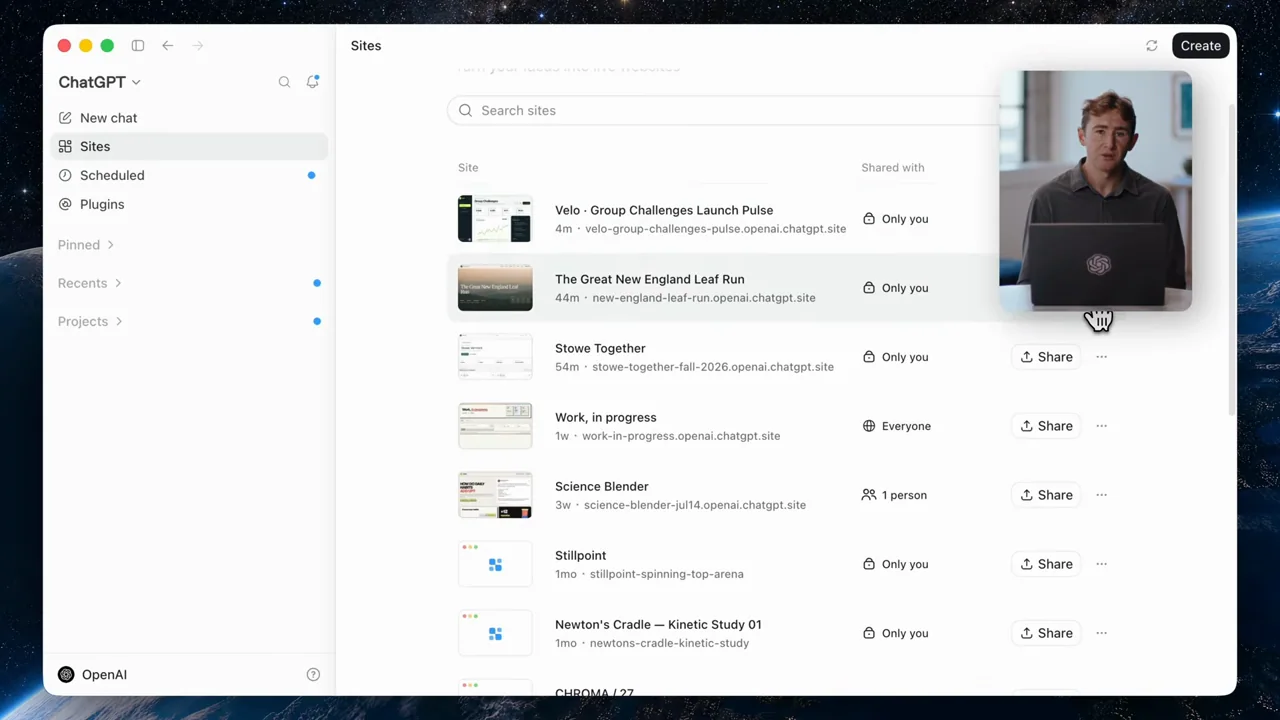Share the Science Blender site
Screen dimensions: 1280x720
[1046, 495]
